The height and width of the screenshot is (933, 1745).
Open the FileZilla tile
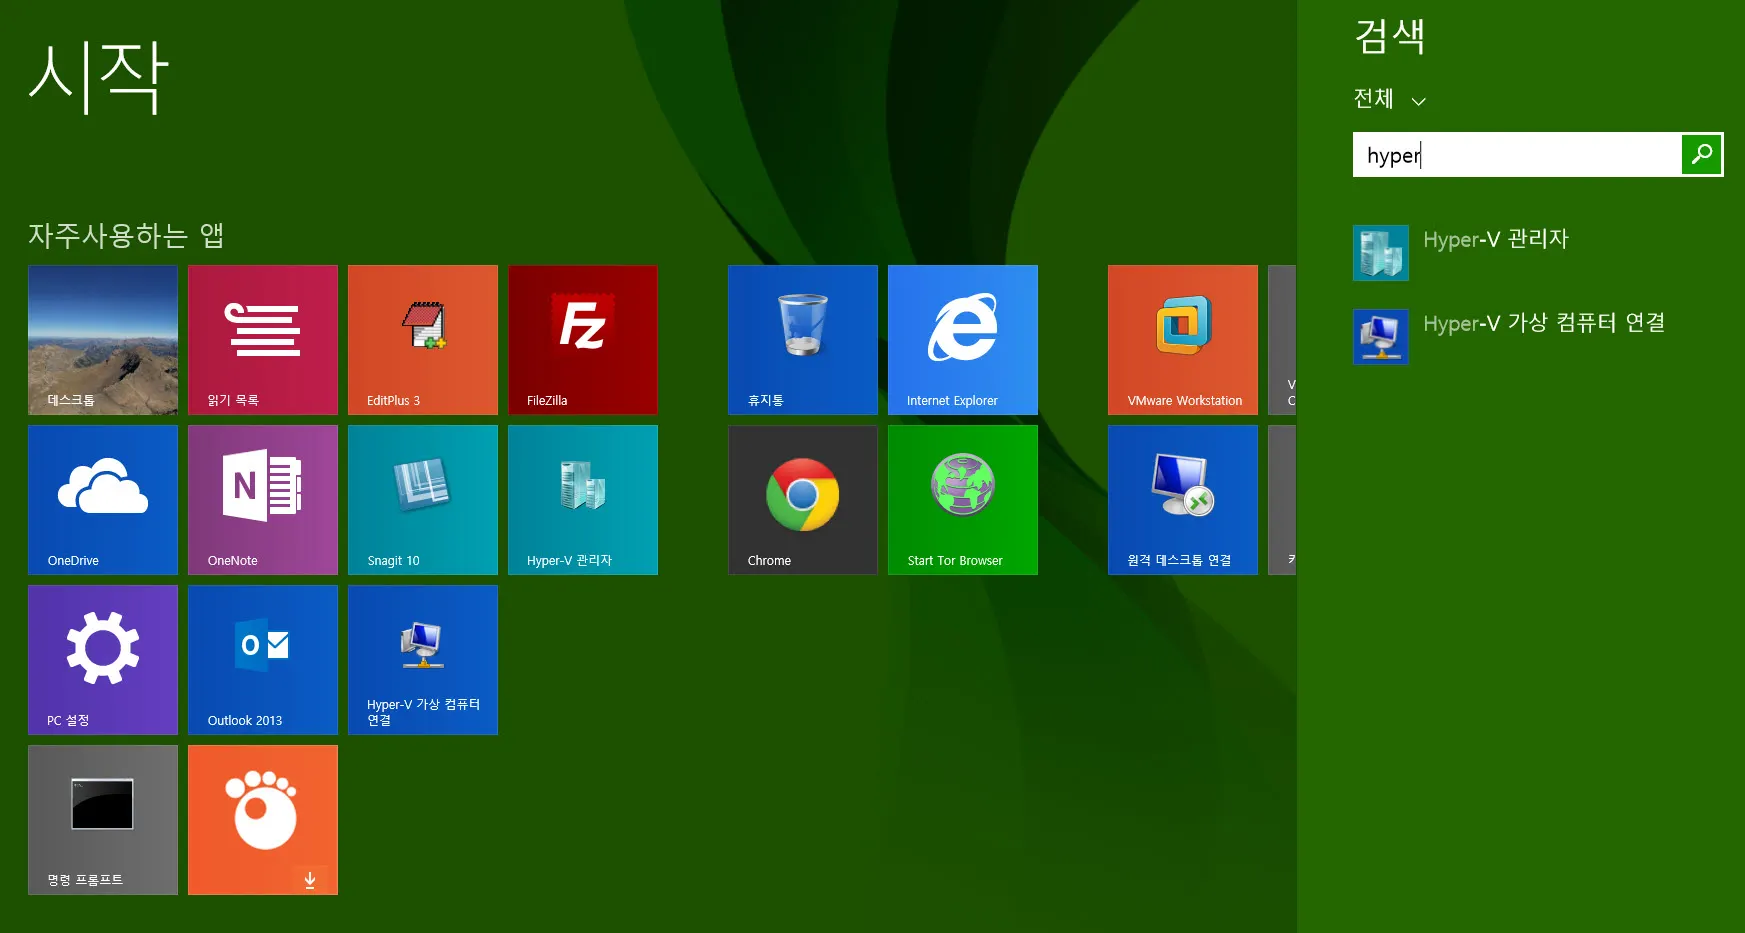pos(583,340)
